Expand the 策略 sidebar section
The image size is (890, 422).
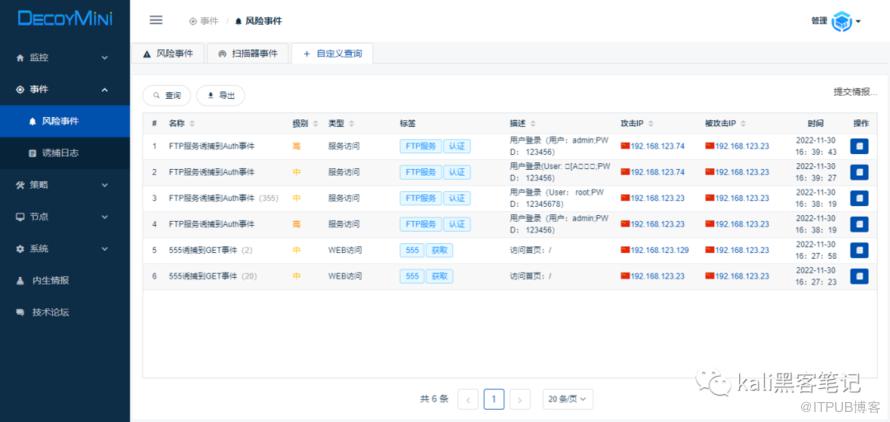click(64, 185)
